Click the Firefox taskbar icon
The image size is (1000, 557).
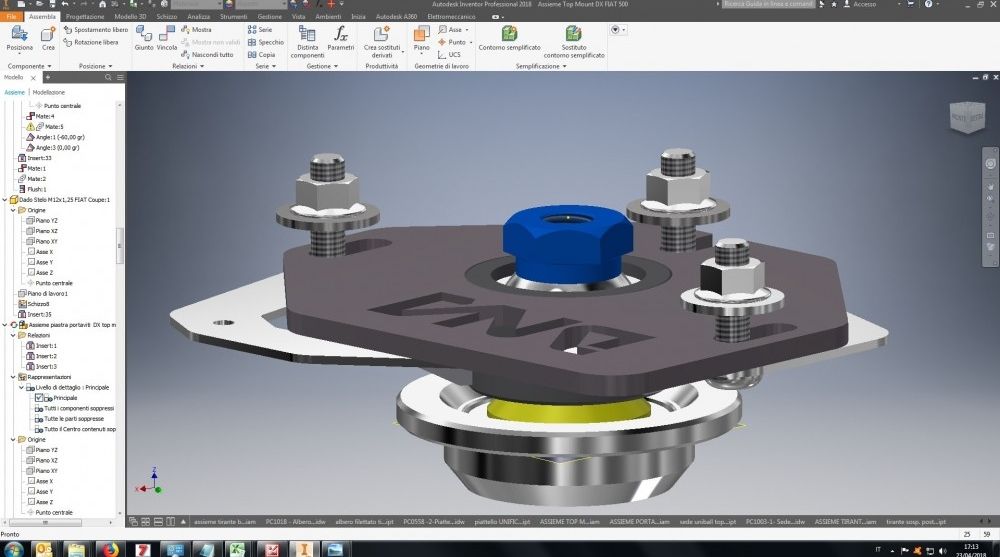pos(109,549)
